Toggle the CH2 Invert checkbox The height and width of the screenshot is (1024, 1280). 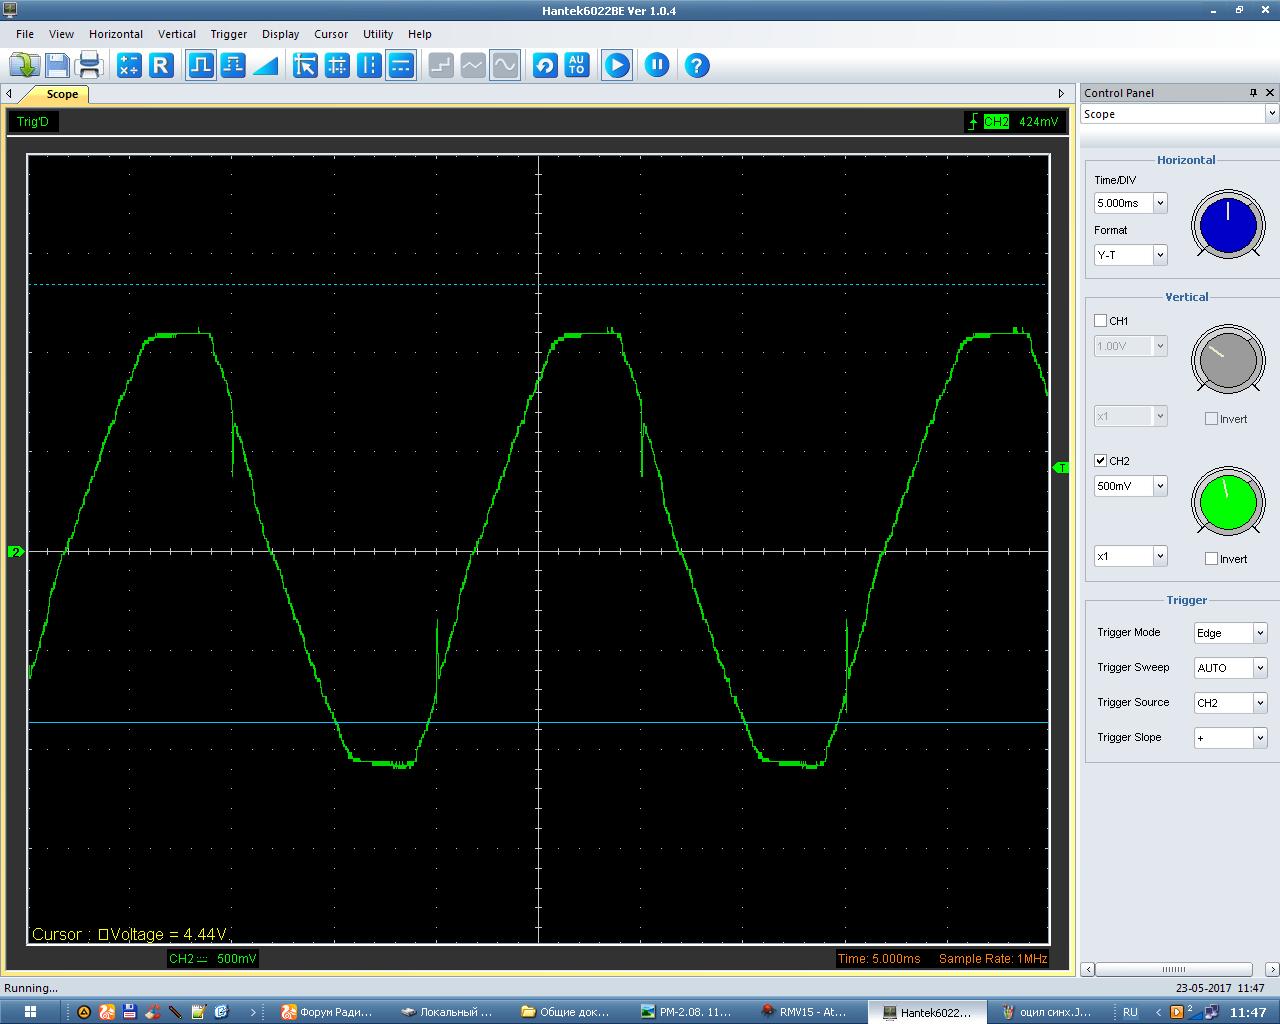click(1211, 559)
